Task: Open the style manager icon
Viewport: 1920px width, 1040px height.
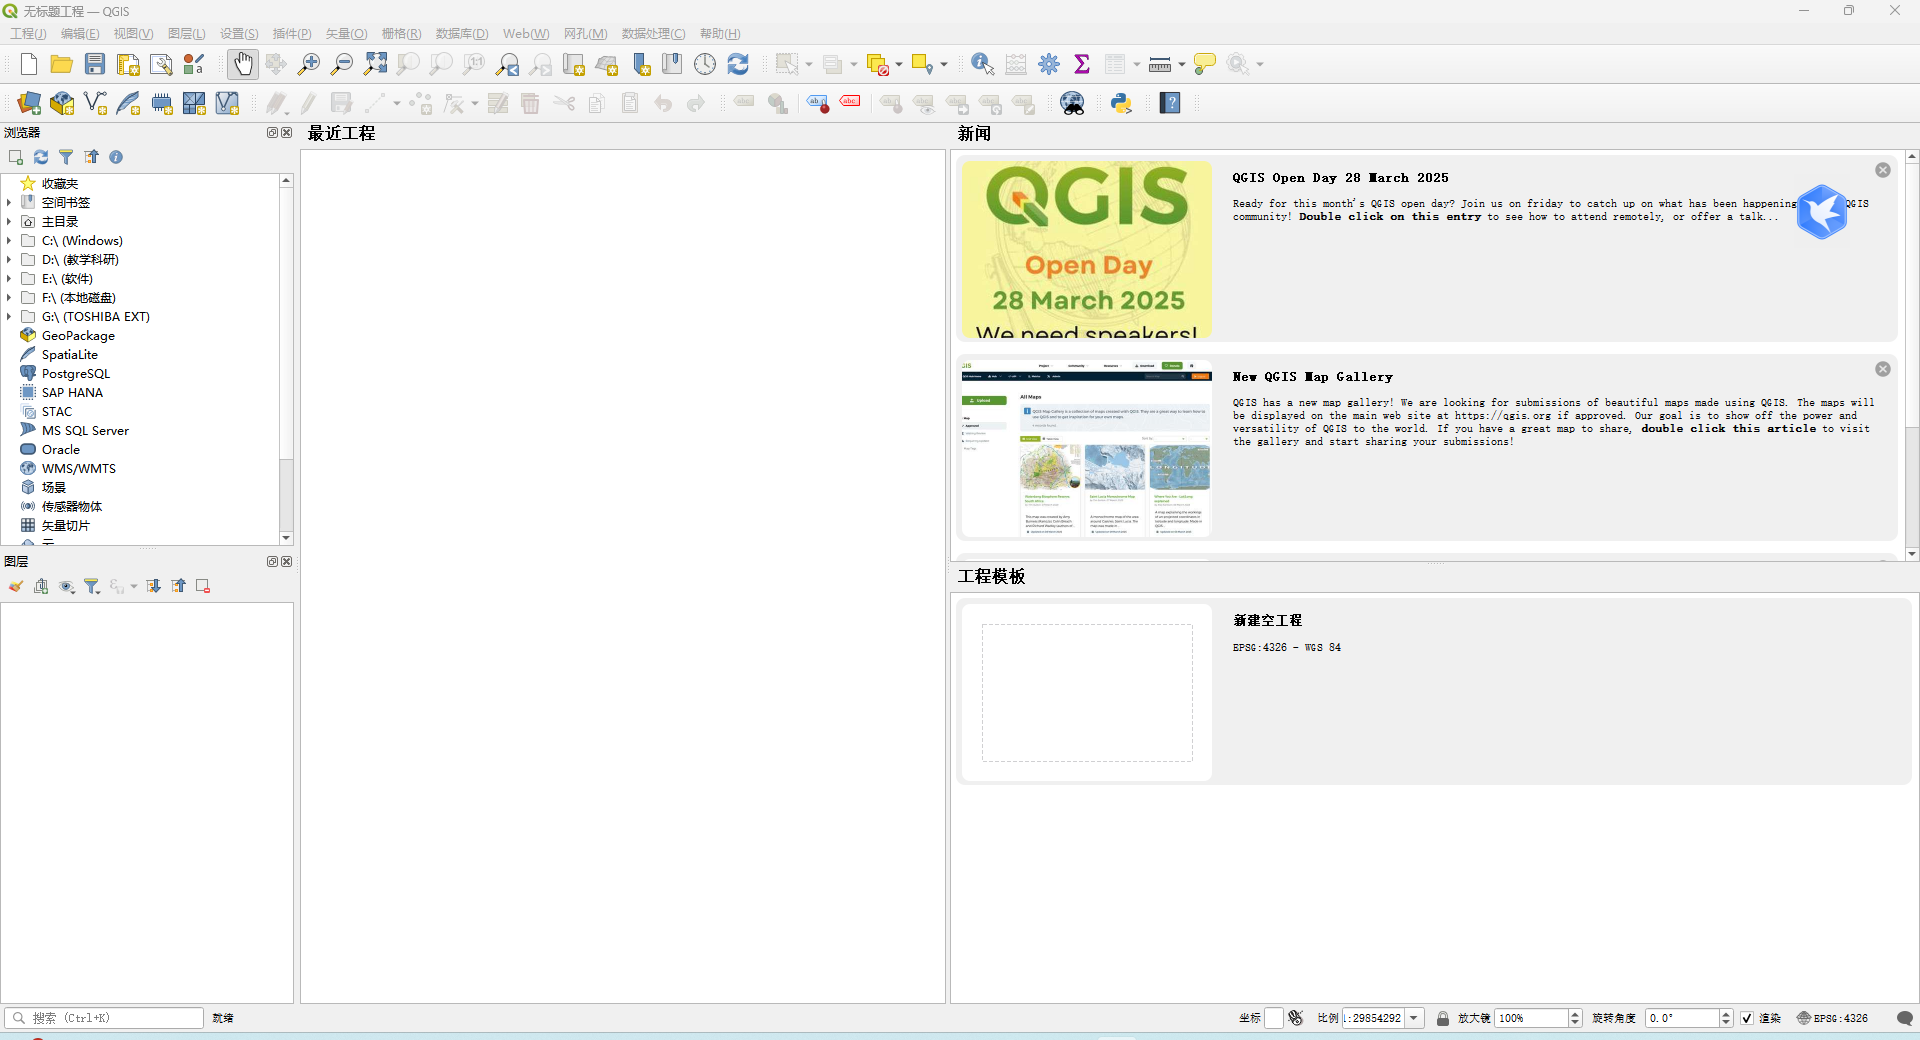Action: coord(194,64)
